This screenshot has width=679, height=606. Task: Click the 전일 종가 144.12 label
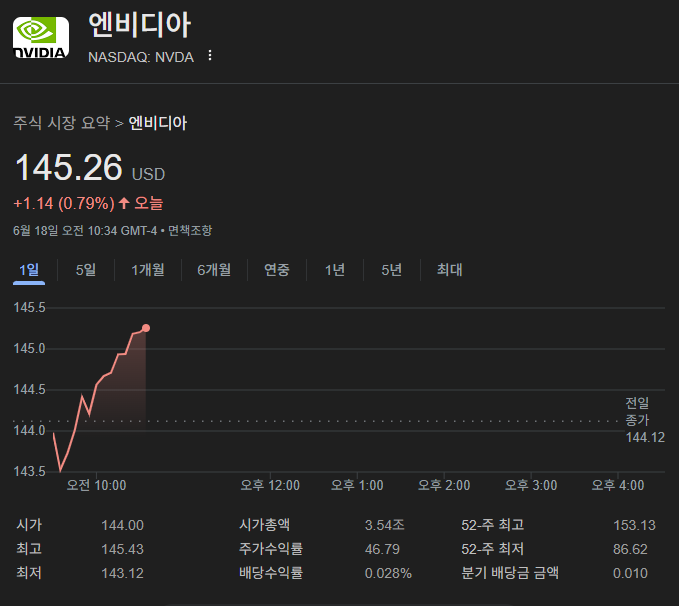[x=644, y=420]
